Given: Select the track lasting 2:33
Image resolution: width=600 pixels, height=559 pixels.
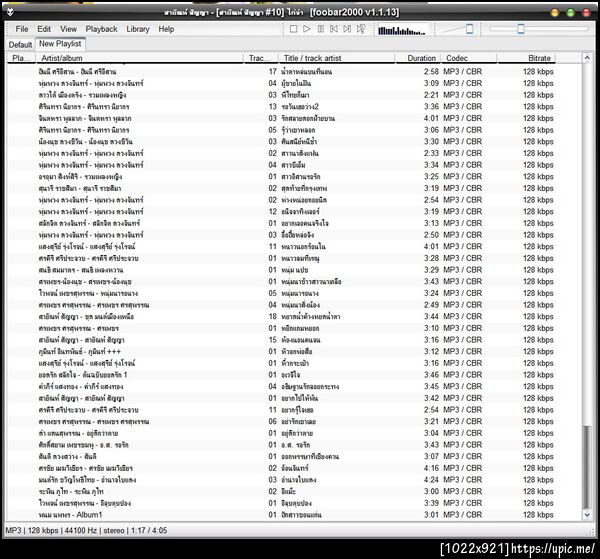Looking at the screenshot, I should point(295,153).
